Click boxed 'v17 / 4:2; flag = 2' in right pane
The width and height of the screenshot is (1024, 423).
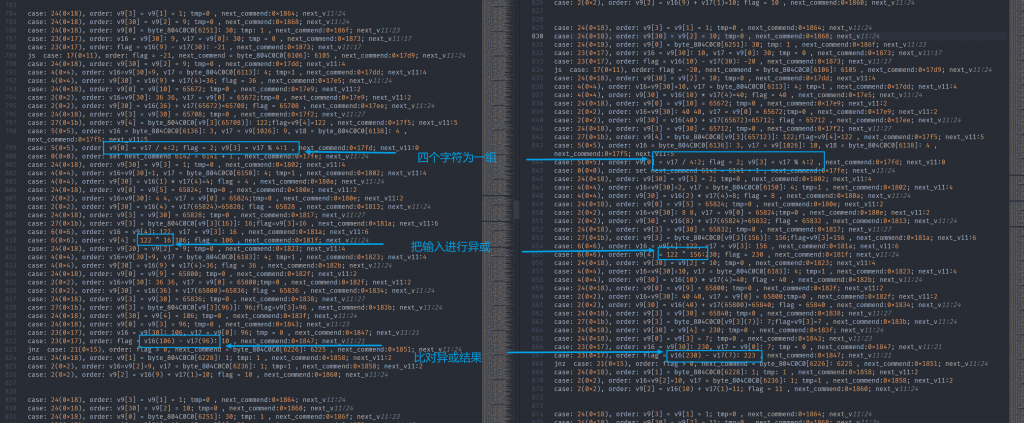(x=737, y=162)
